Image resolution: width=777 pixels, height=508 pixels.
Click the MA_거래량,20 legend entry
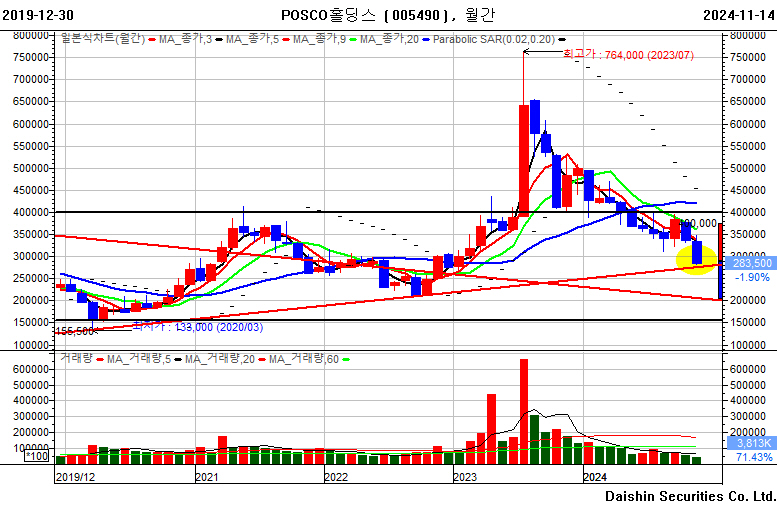pyautogui.click(x=220, y=358)
